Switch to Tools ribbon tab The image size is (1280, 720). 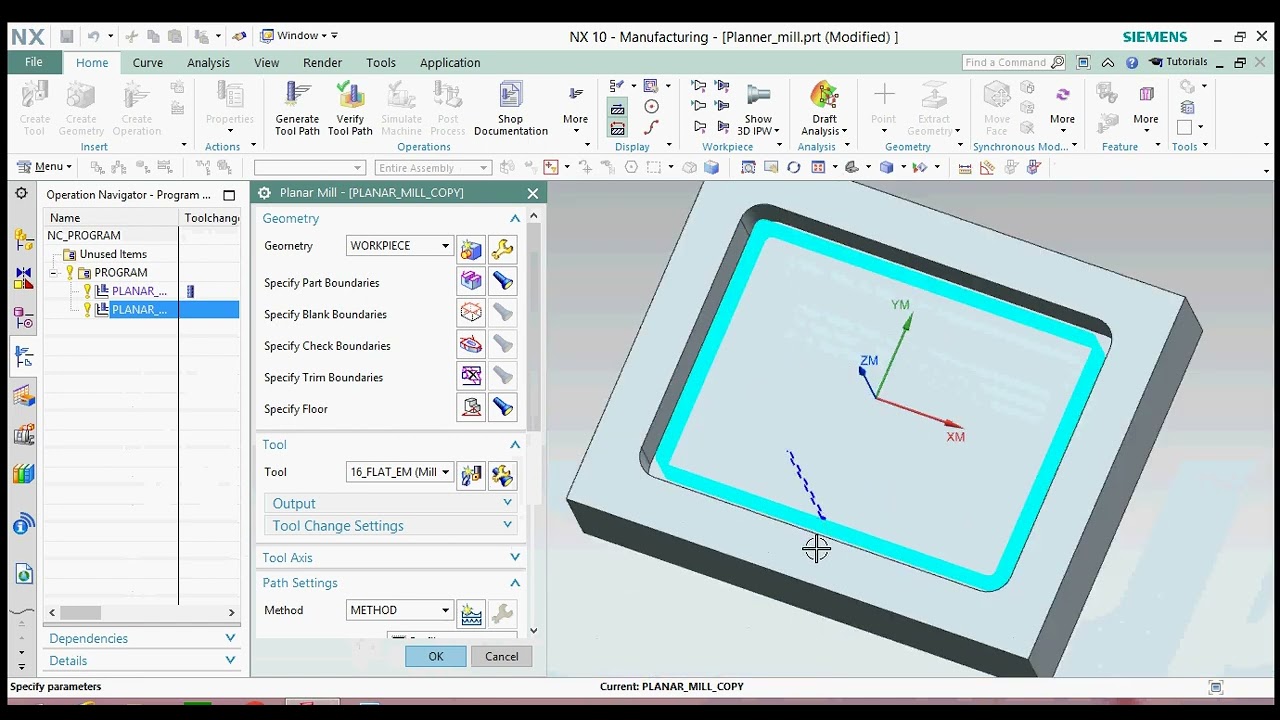pyautogui.click(x=381, y=62)
